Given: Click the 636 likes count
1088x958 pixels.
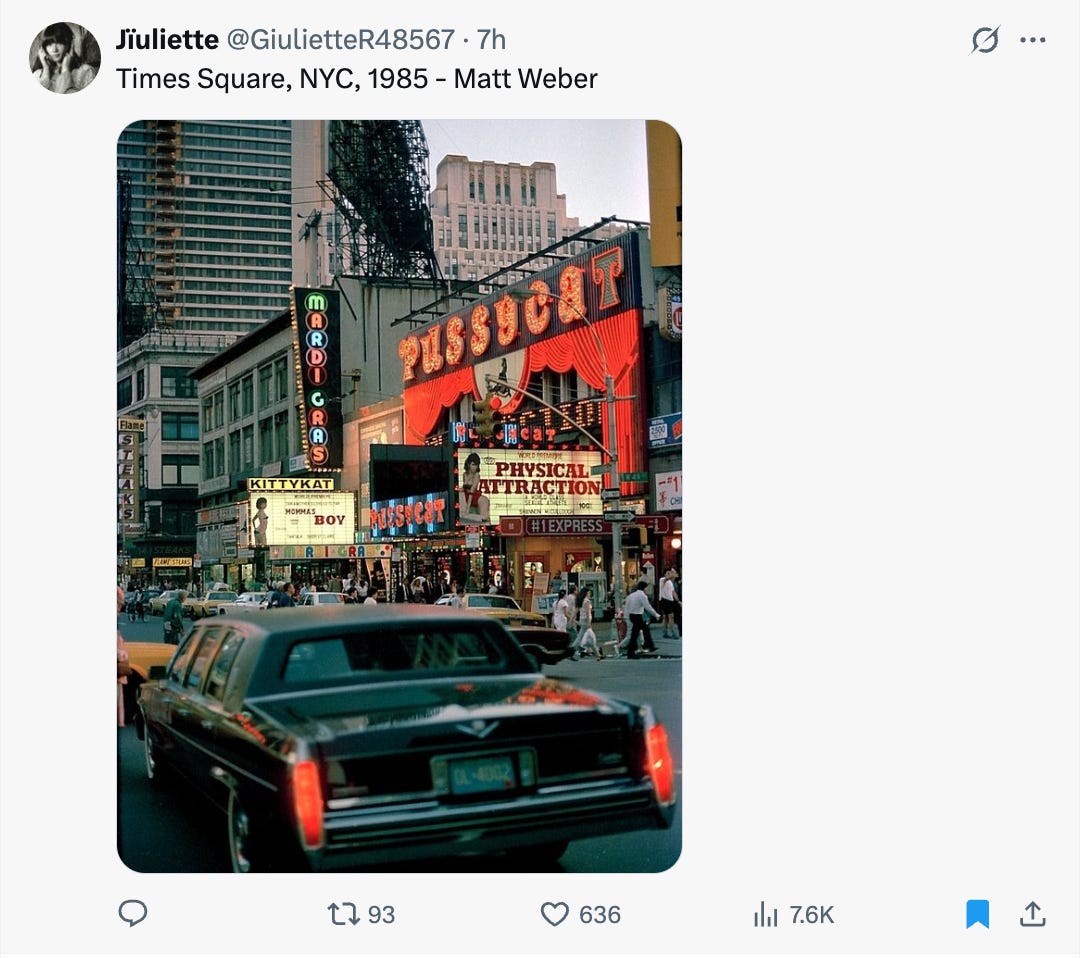Looking at the screenshot, I should coord(600,915).
